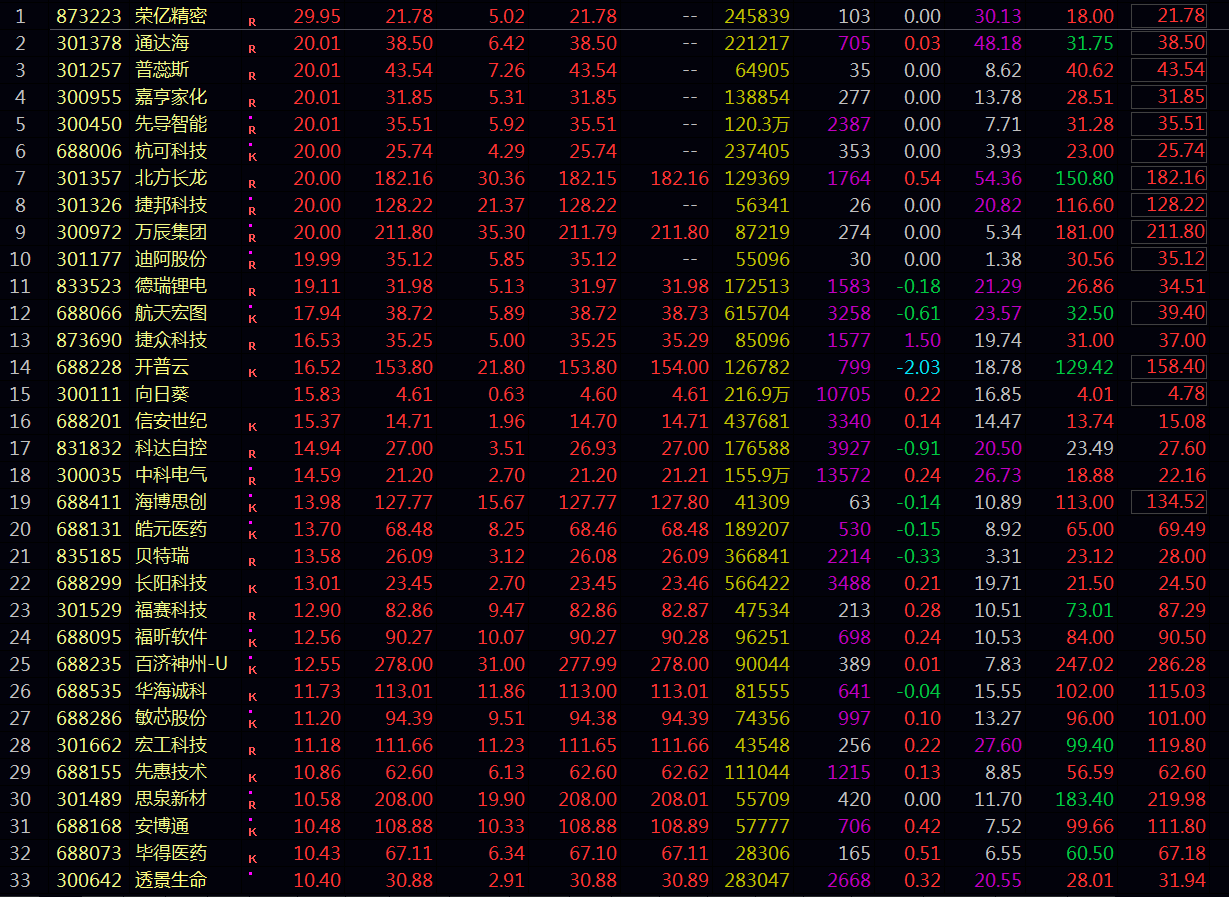The width and height of the screenshot is (1229, 897).
Task: Click volume value 245839
Action: coord(757,16)
